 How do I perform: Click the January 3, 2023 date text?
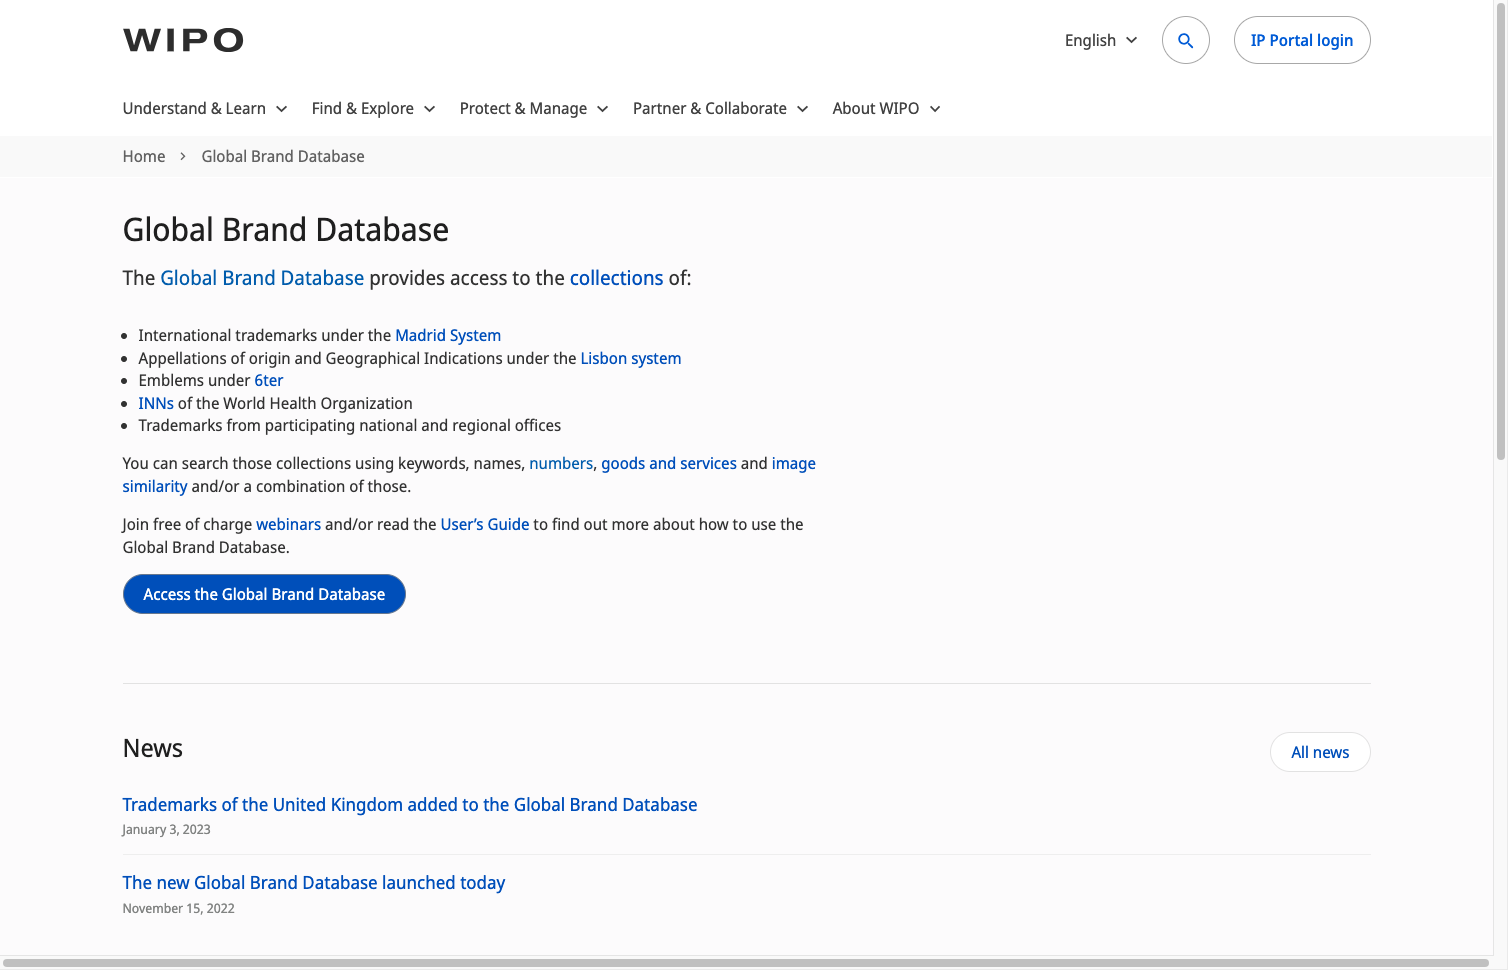click(x=166, y=829)
